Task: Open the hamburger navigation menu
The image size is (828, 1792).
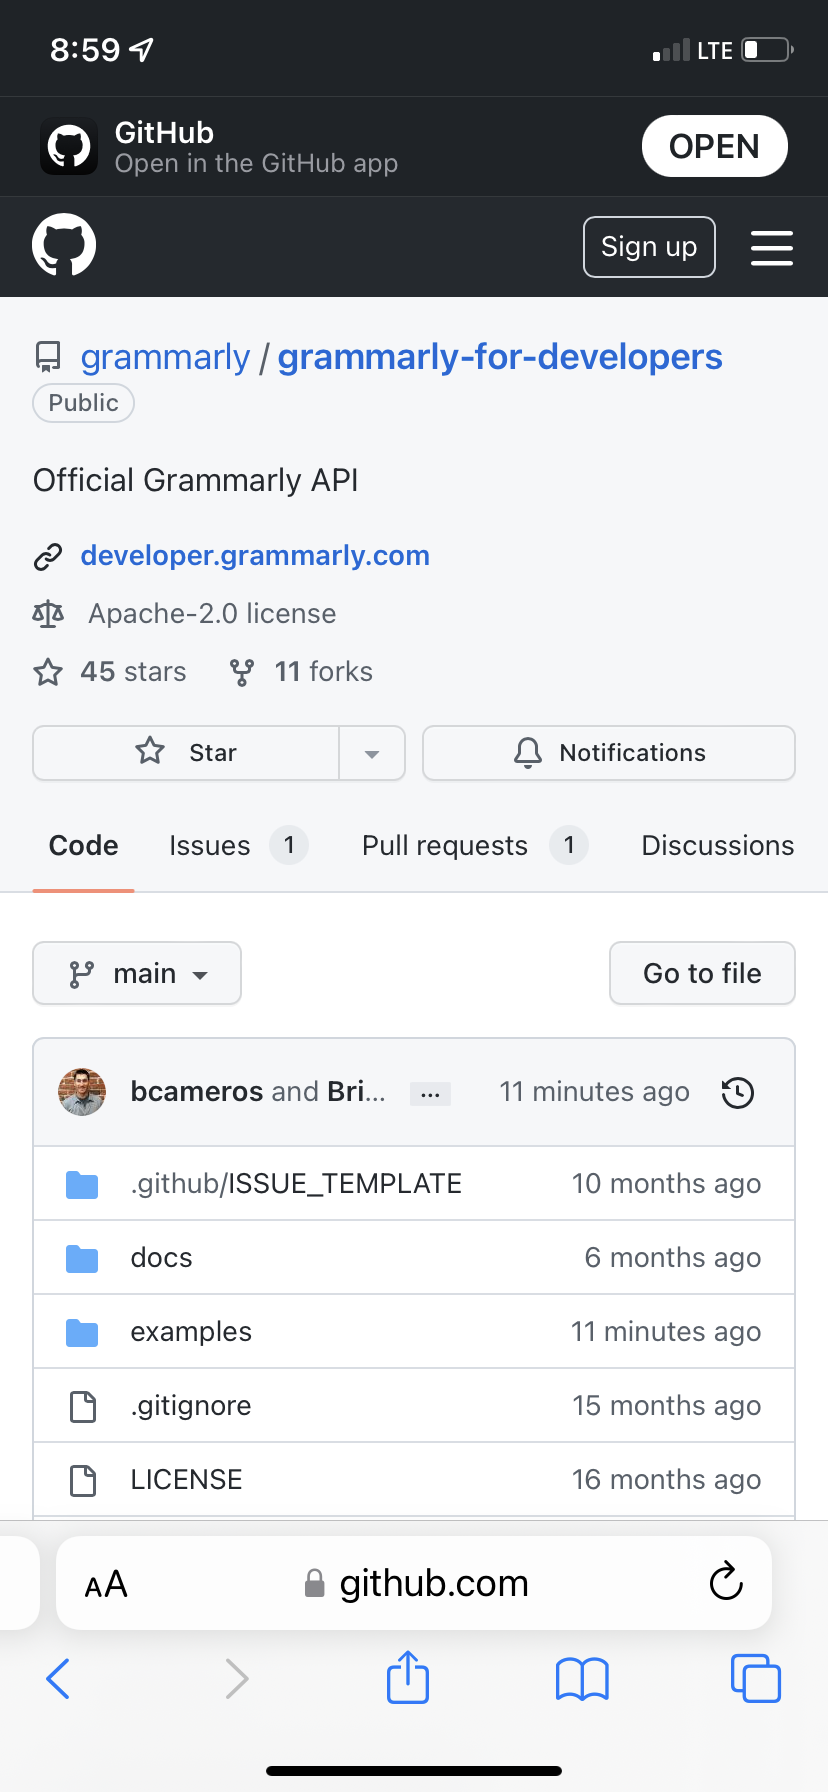Action: [x=772, y=248]
